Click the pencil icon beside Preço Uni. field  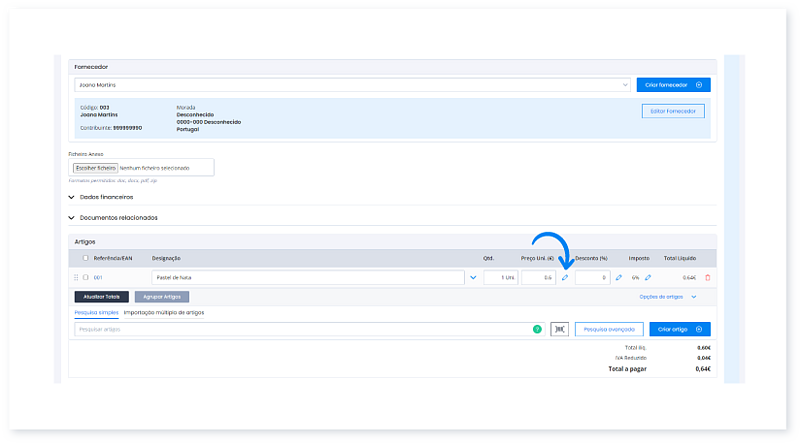[564, 277]
